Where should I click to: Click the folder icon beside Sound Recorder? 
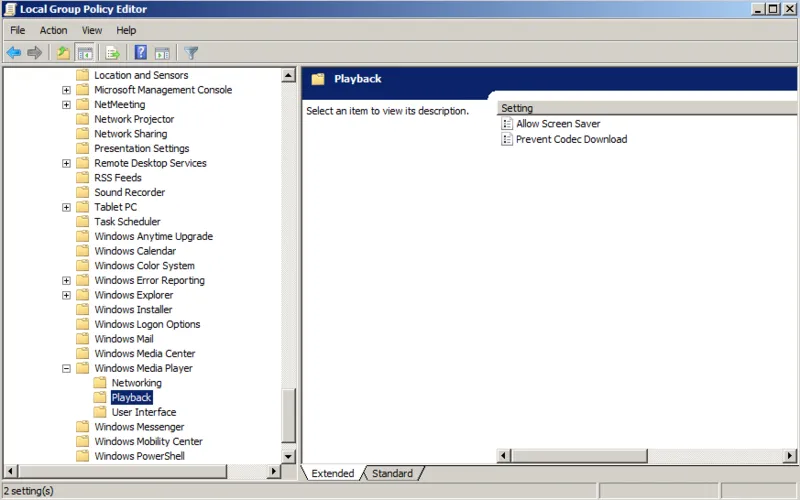click(82, 192)
